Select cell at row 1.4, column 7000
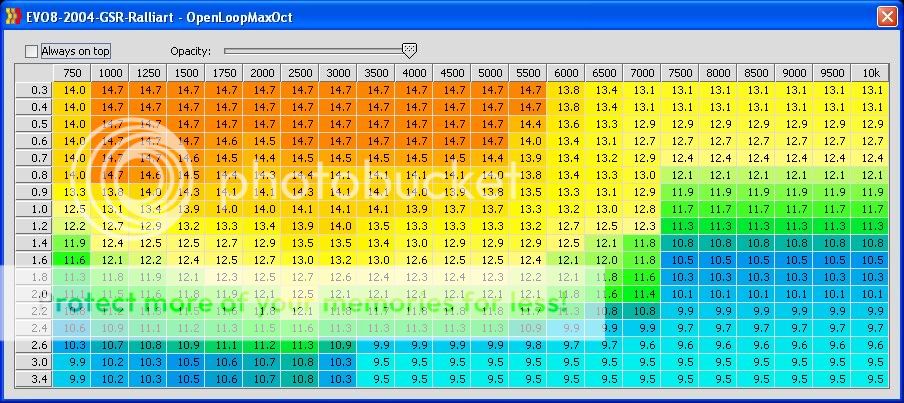904x403 pixels. click(x=643, y=243)
